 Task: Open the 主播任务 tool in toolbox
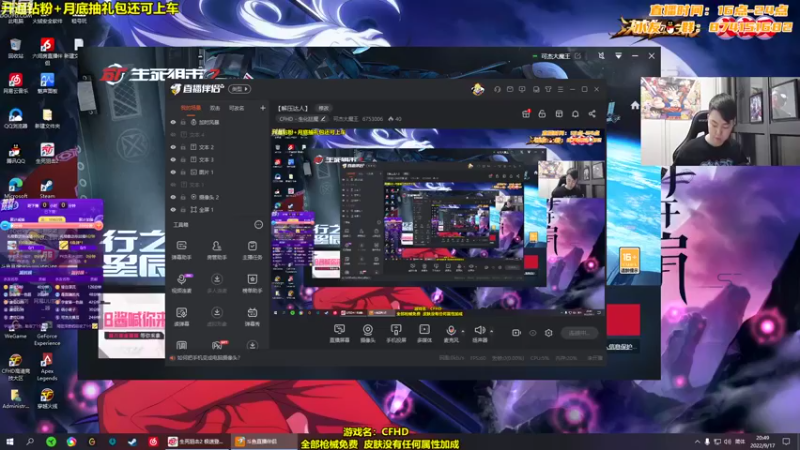tap(252, 250)
